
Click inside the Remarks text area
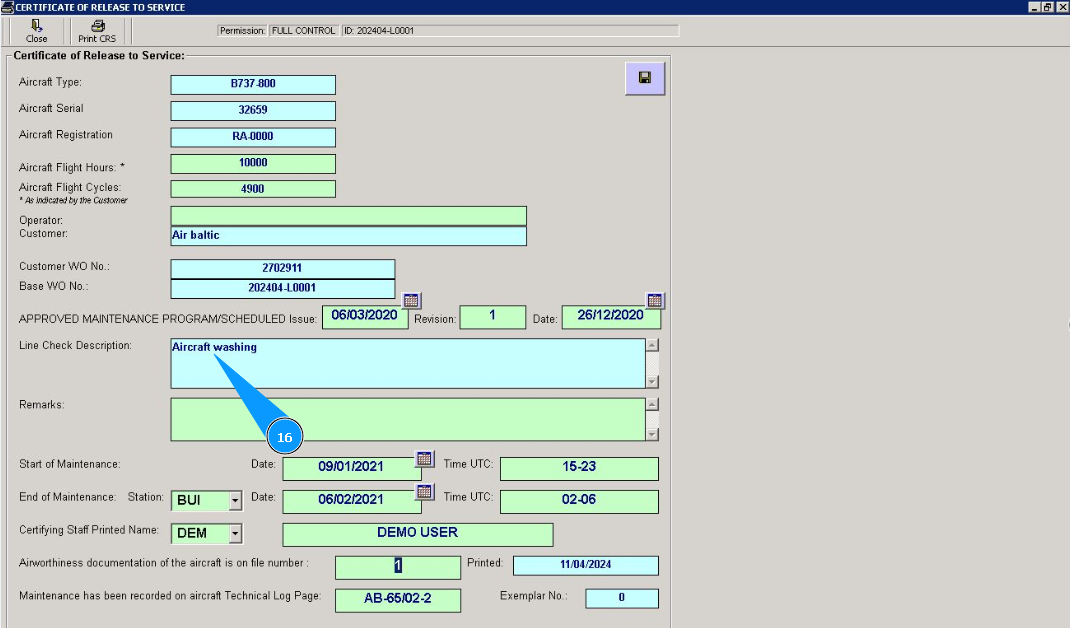[x=406, y=419]
